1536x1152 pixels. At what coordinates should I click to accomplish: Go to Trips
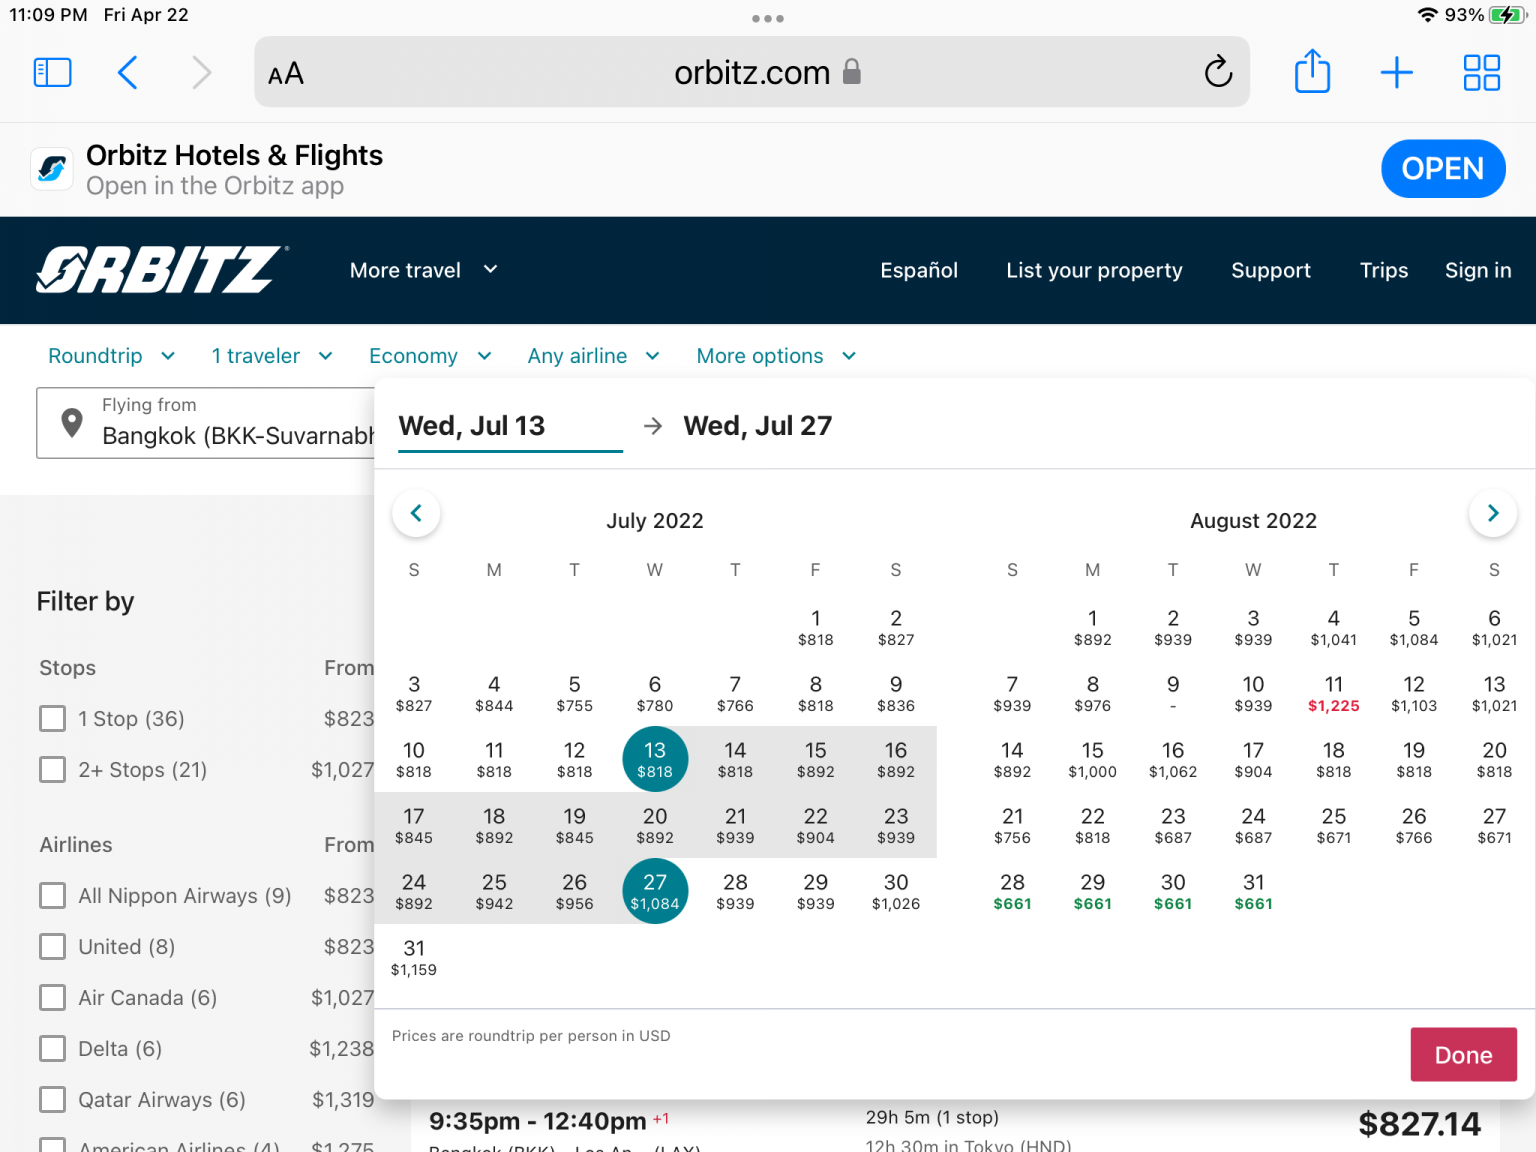pos(1384,270)
